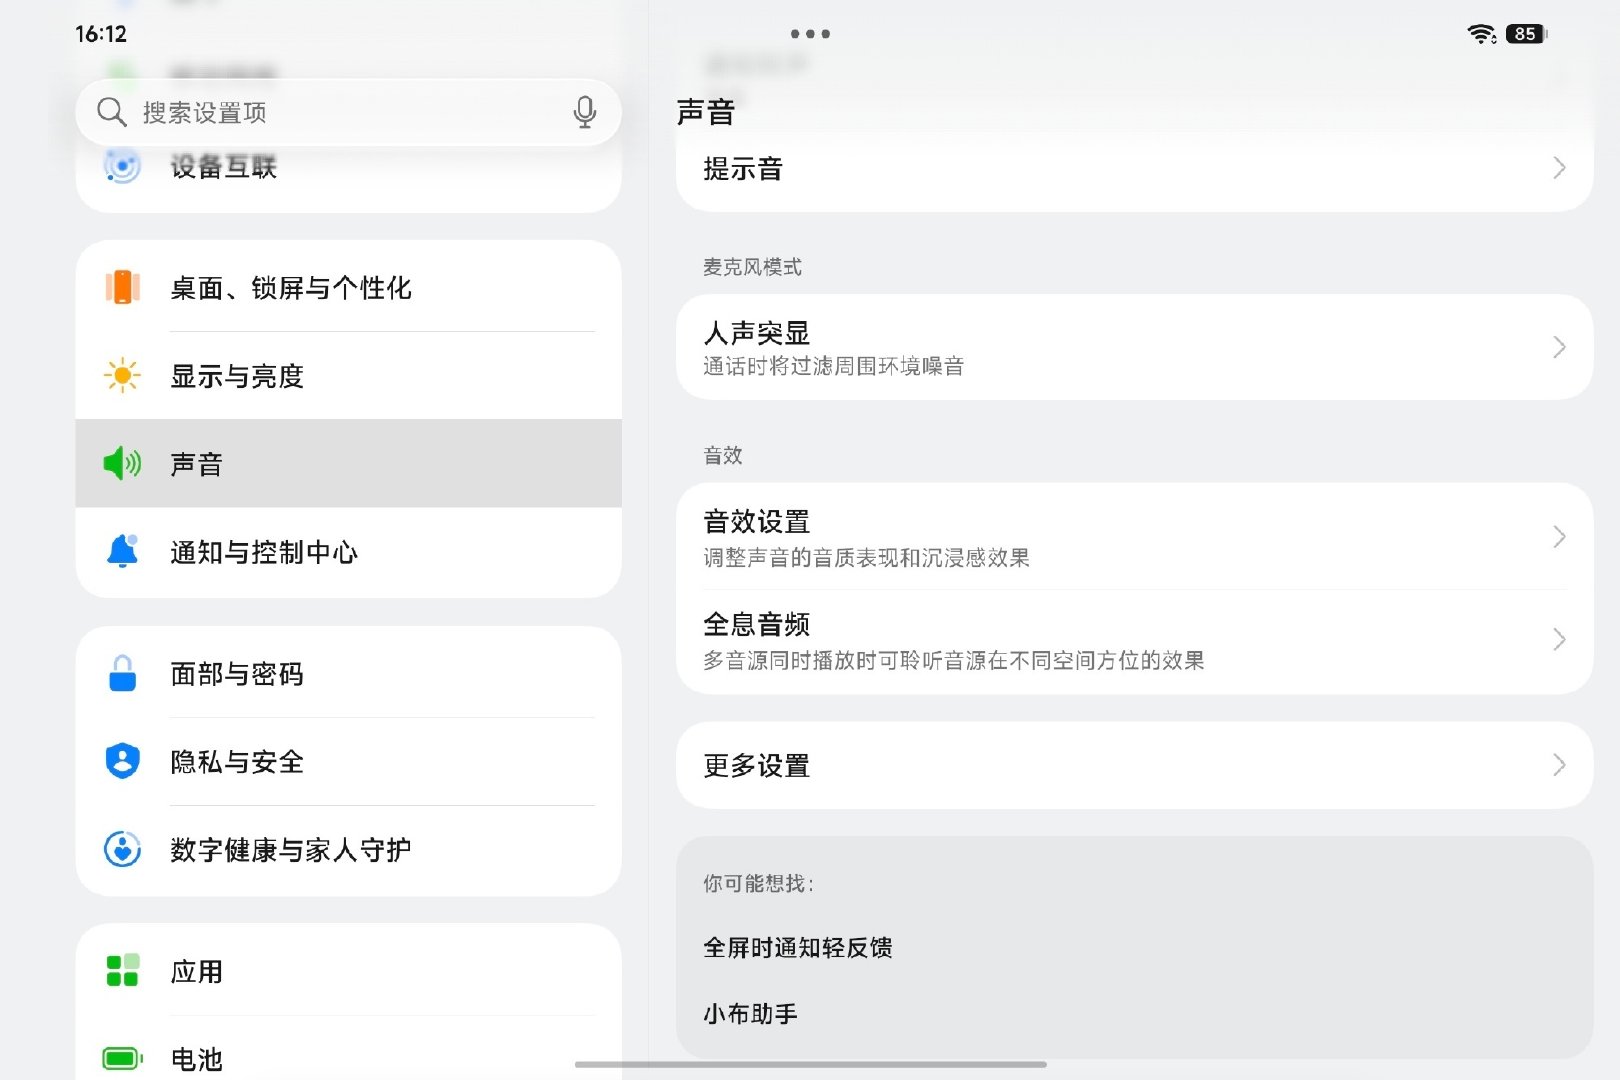Expand the 全息音频 chevron
Viewport: 1620px width, 1080px height.
click(x=1559, y=640)
